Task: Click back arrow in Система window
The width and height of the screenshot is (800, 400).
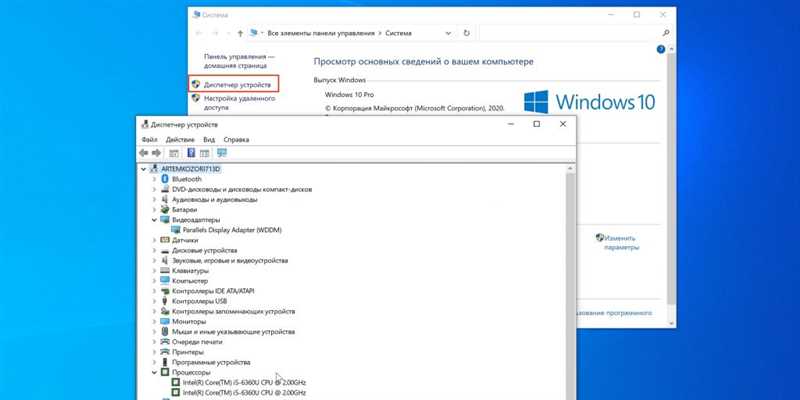Action: pos(199,33)
